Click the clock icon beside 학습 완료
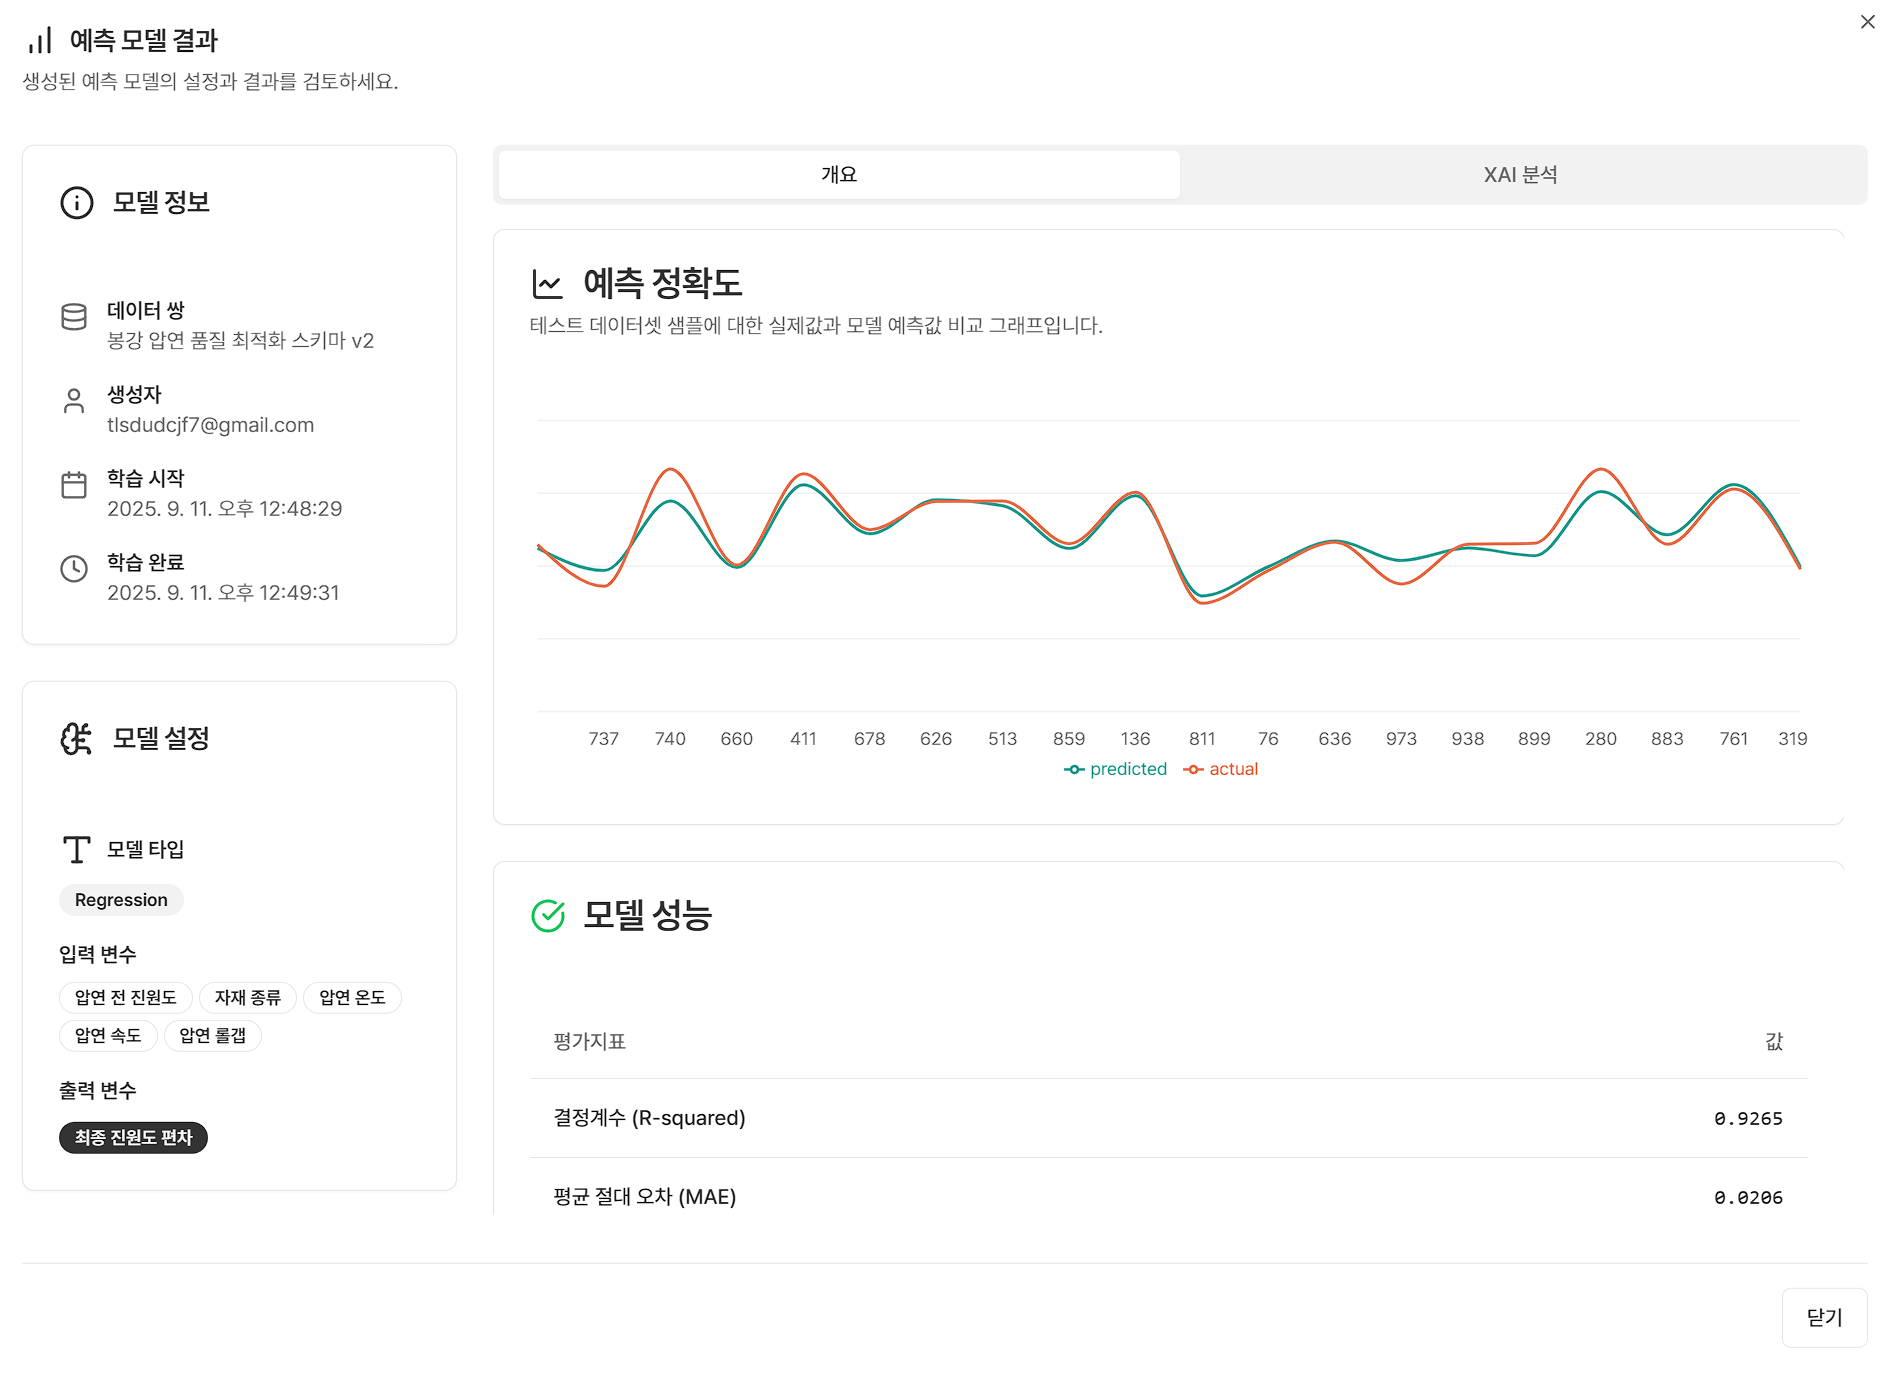The width and height of the screenshot is (1893, 1374). pyautogui.click(x=74, y=569)
